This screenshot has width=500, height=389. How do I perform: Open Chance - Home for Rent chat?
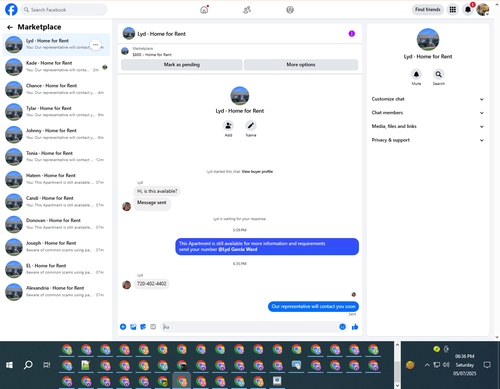click(x=56, y=89)
